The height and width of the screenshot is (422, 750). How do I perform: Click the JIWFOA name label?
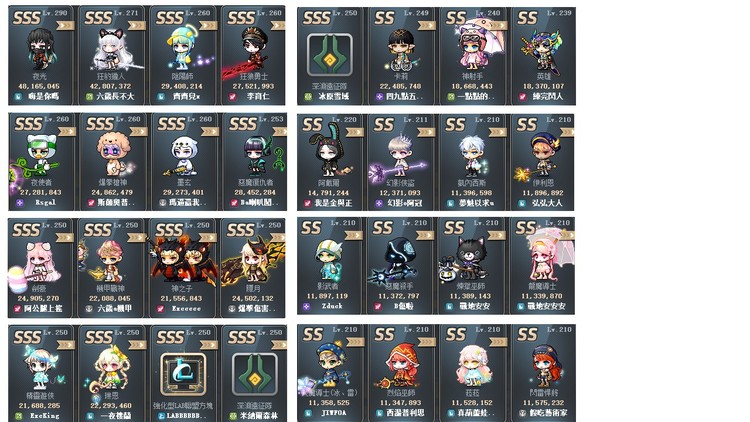[x=333, y=413]
